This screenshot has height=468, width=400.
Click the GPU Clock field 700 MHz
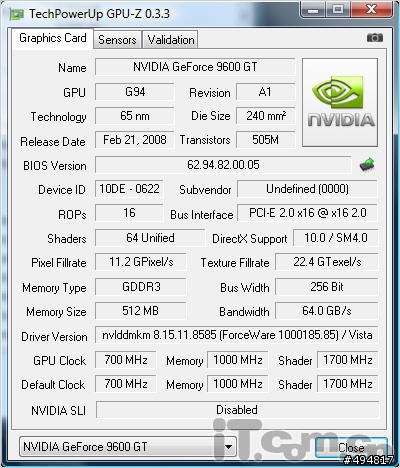[126, 360]
